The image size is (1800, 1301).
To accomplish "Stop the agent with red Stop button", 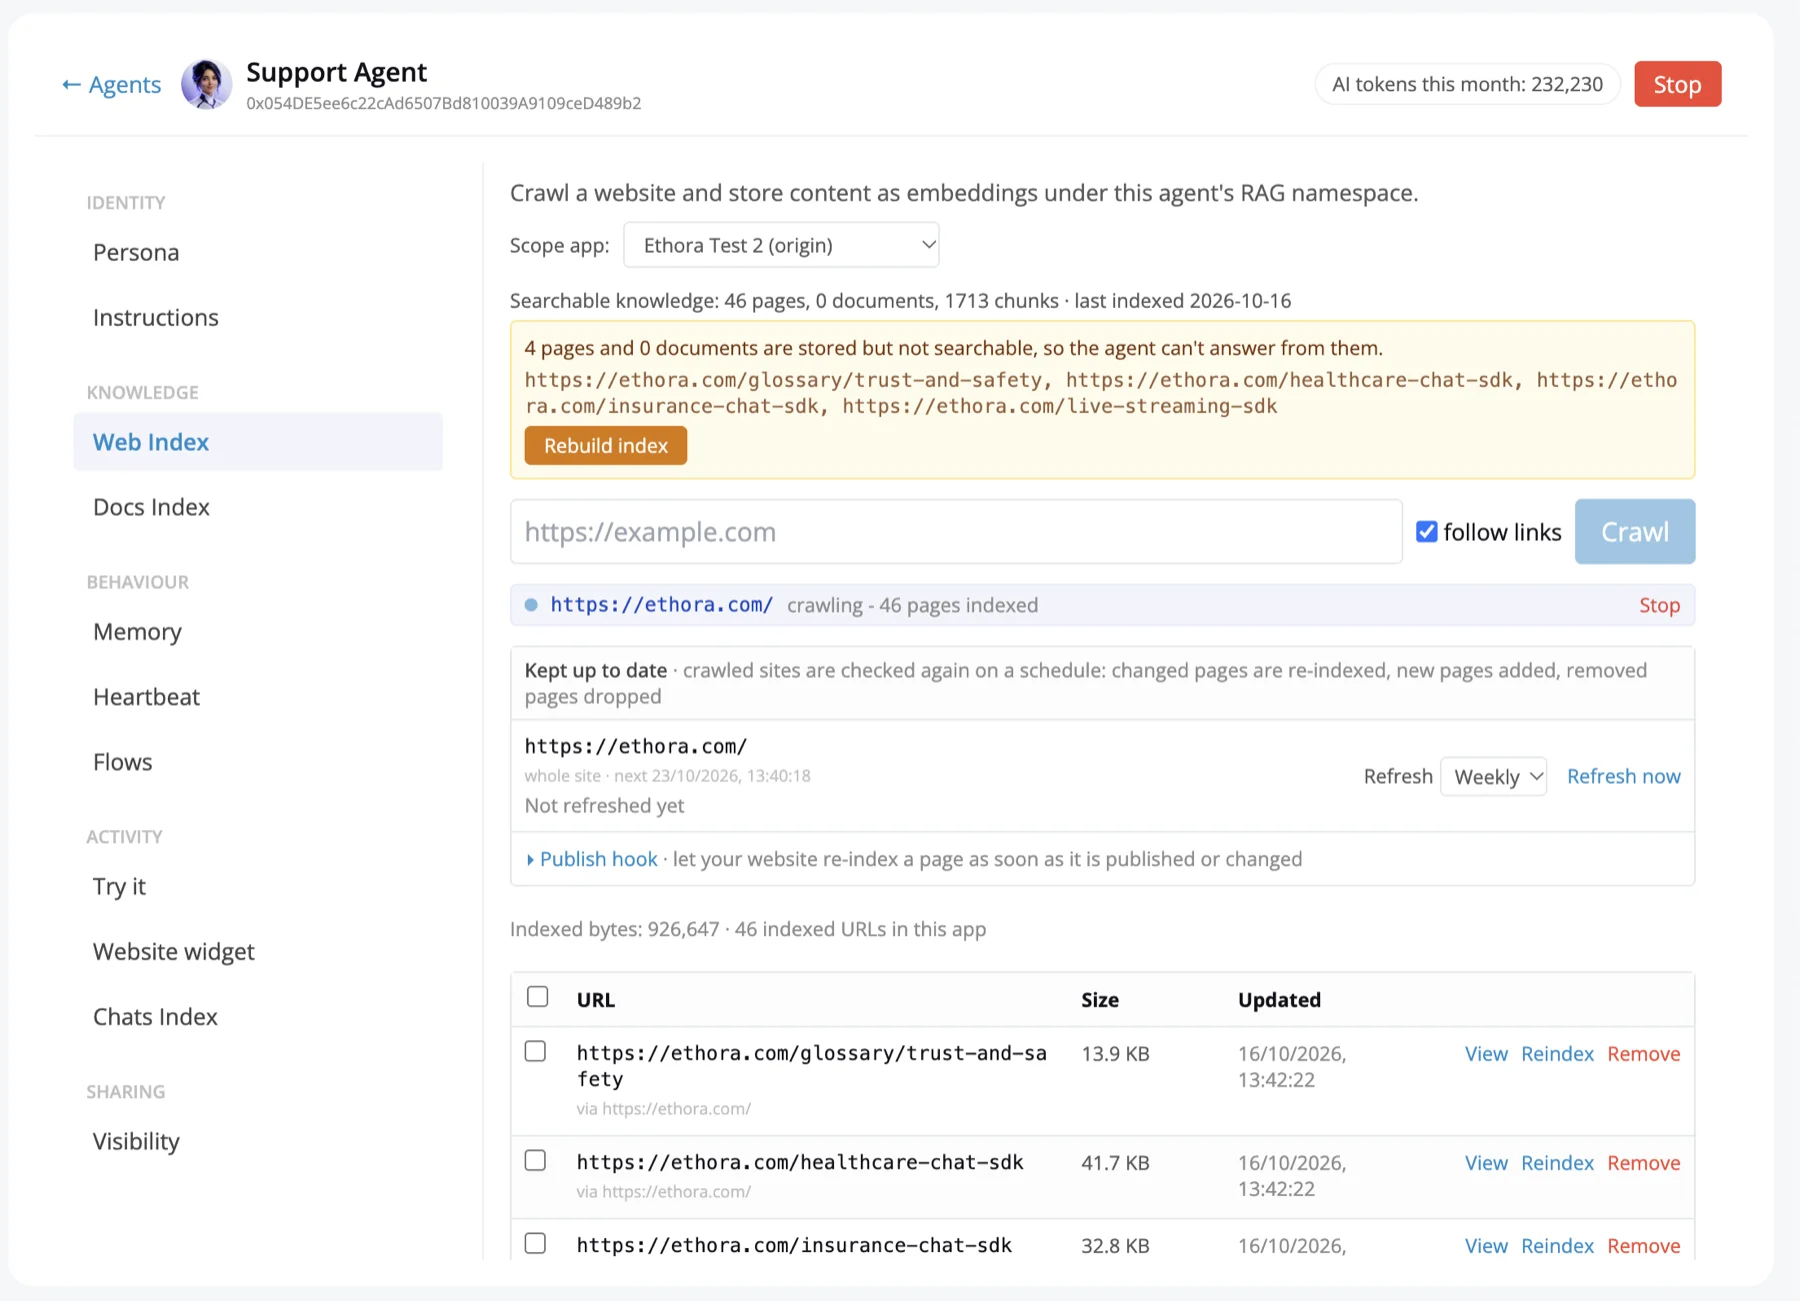I will click(1677, 84).
